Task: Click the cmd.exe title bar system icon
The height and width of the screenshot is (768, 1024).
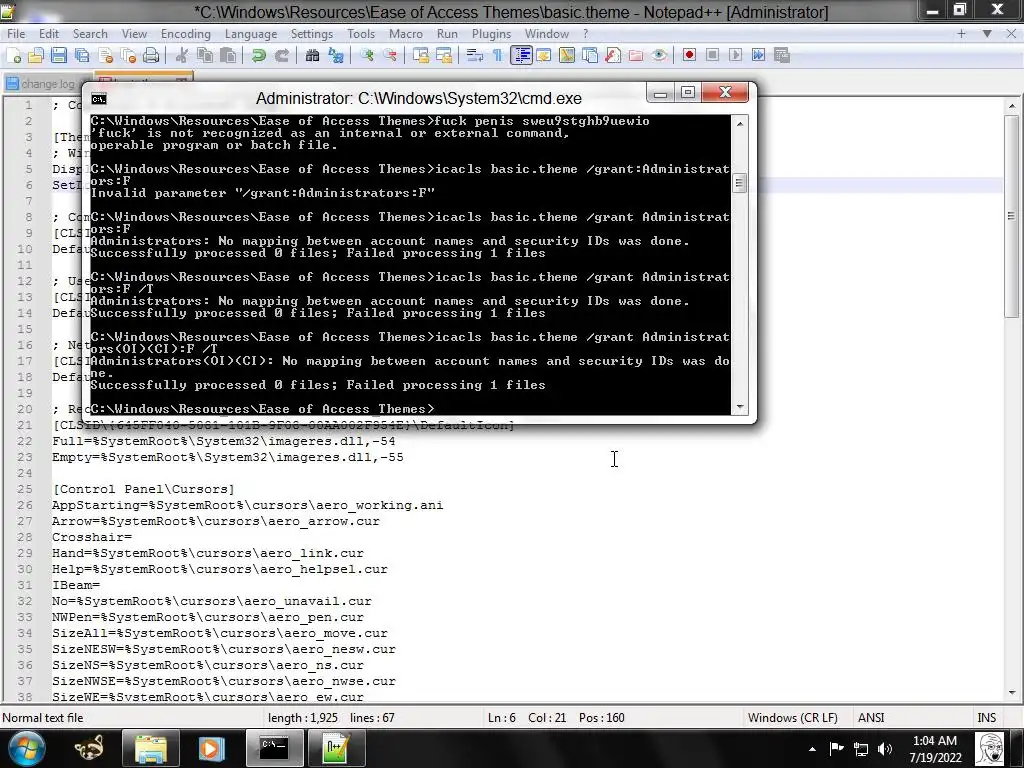Action: coord(99,99)
